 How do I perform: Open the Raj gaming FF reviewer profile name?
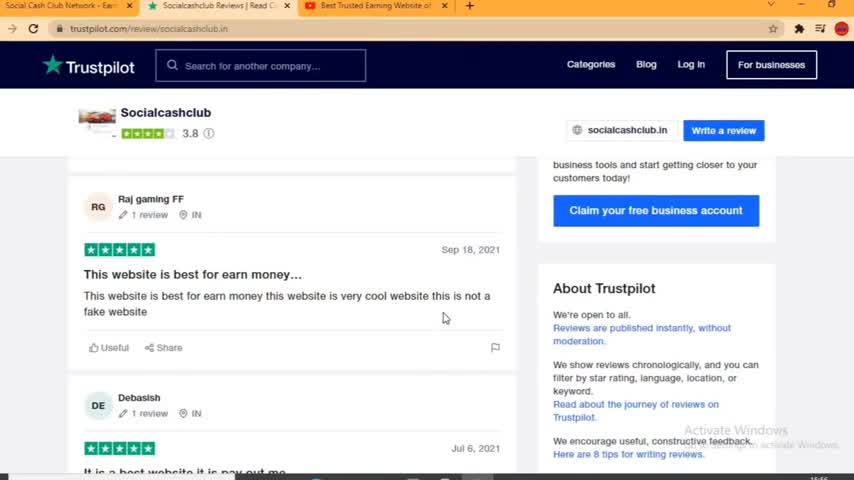coord(151,199)
